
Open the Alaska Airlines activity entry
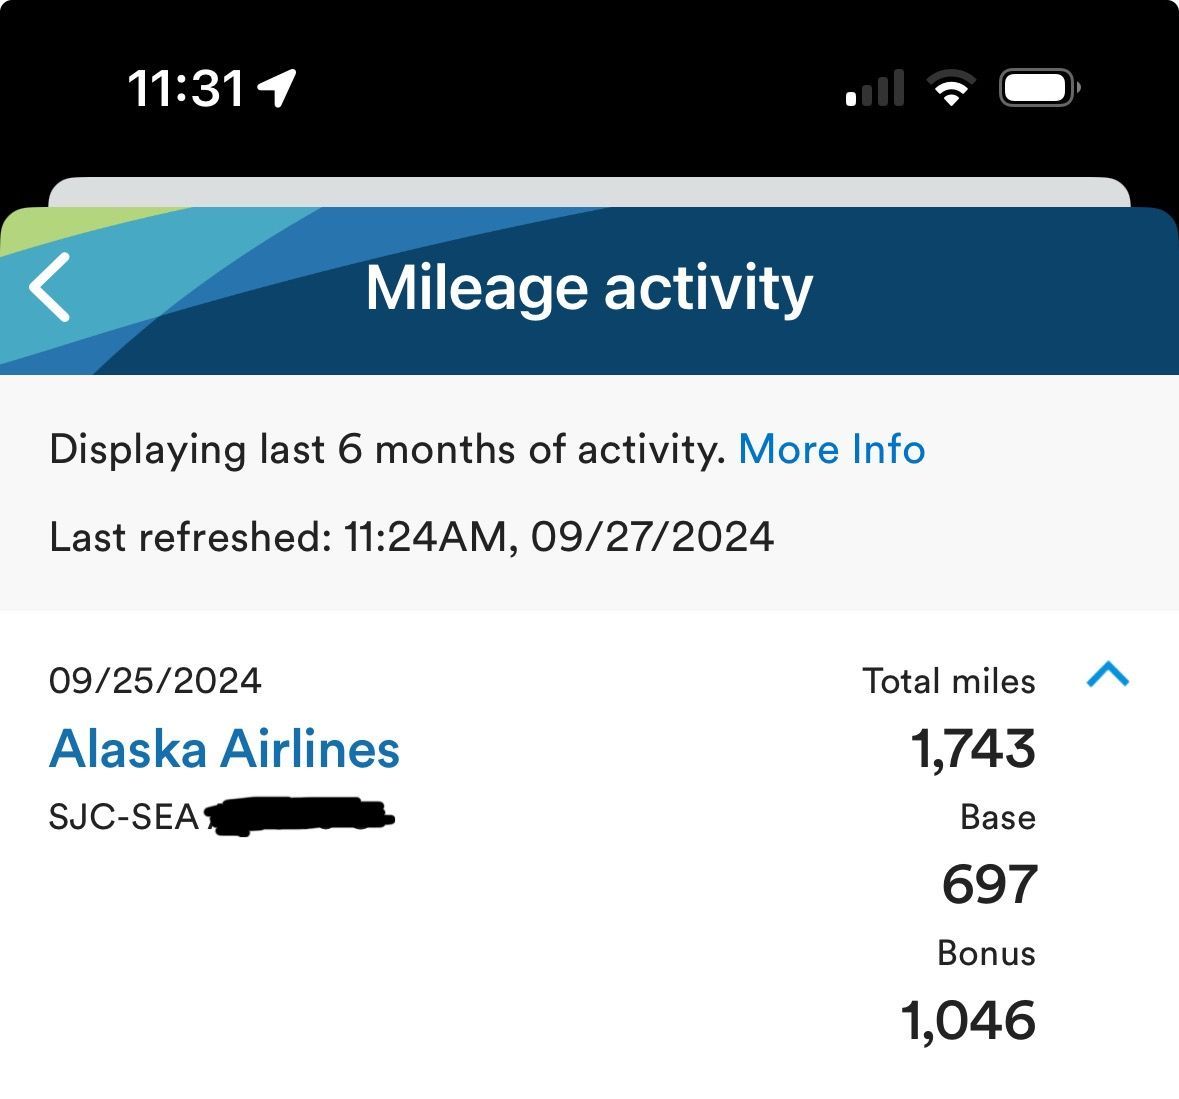224,749
